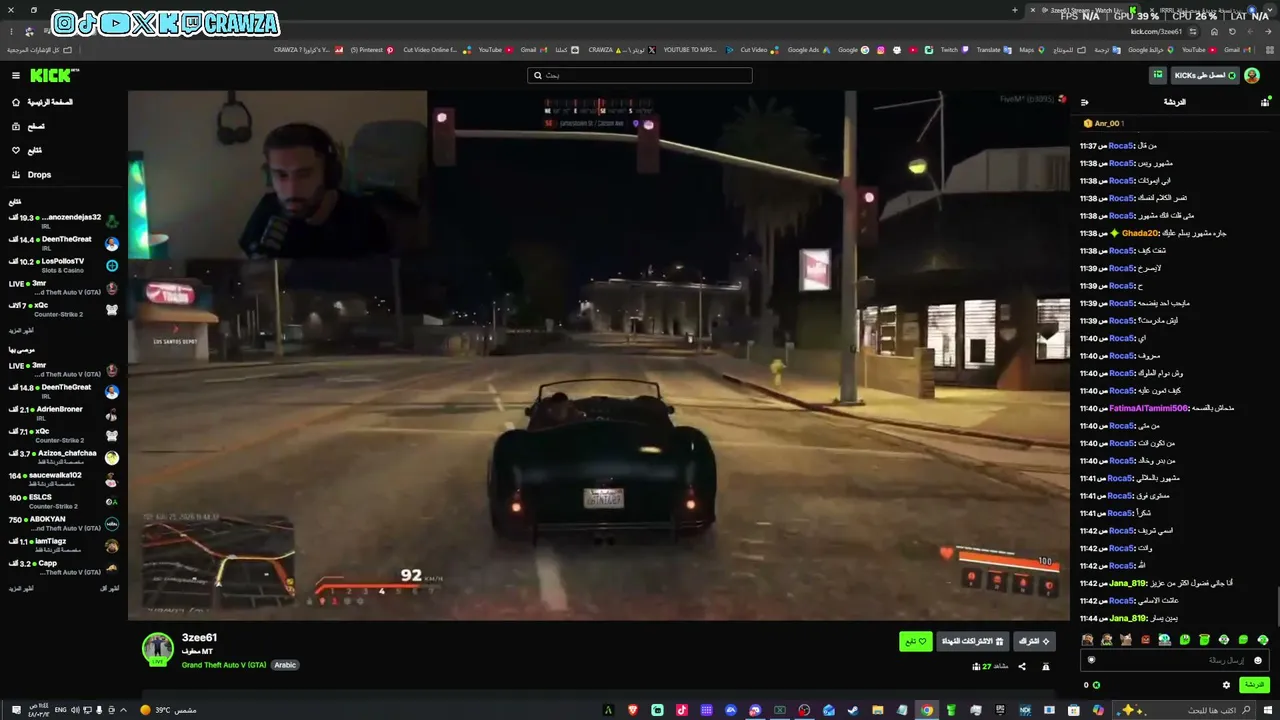
Task: Open FatimaAlTamimi506 username in chat
Action: click(x=1149, y=408)
